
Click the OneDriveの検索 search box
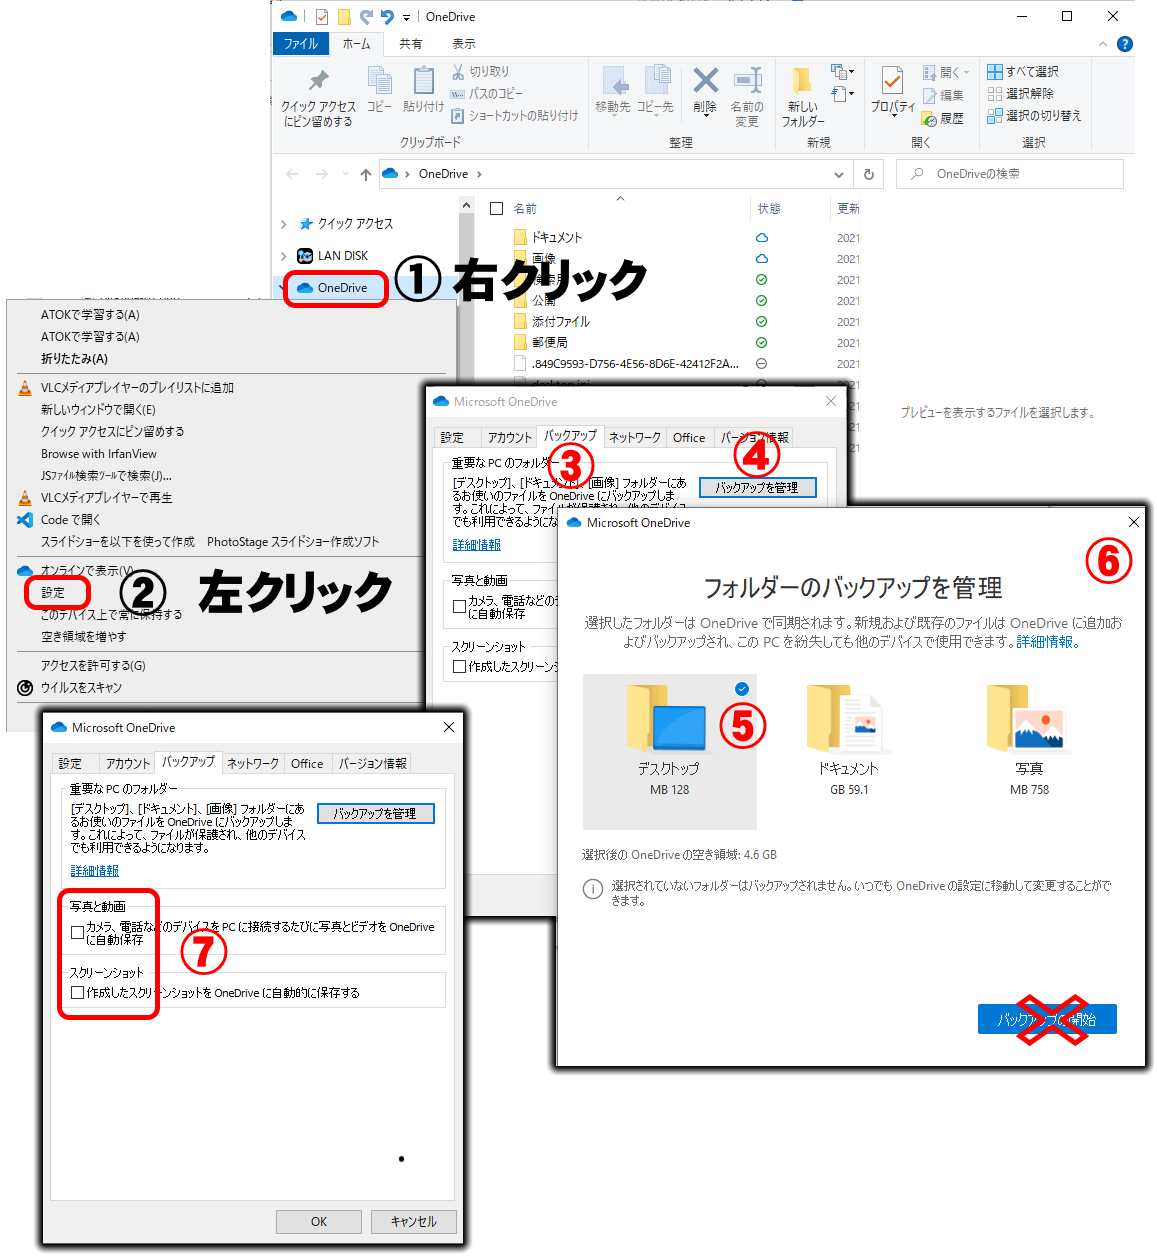[x=1011, y=174]
